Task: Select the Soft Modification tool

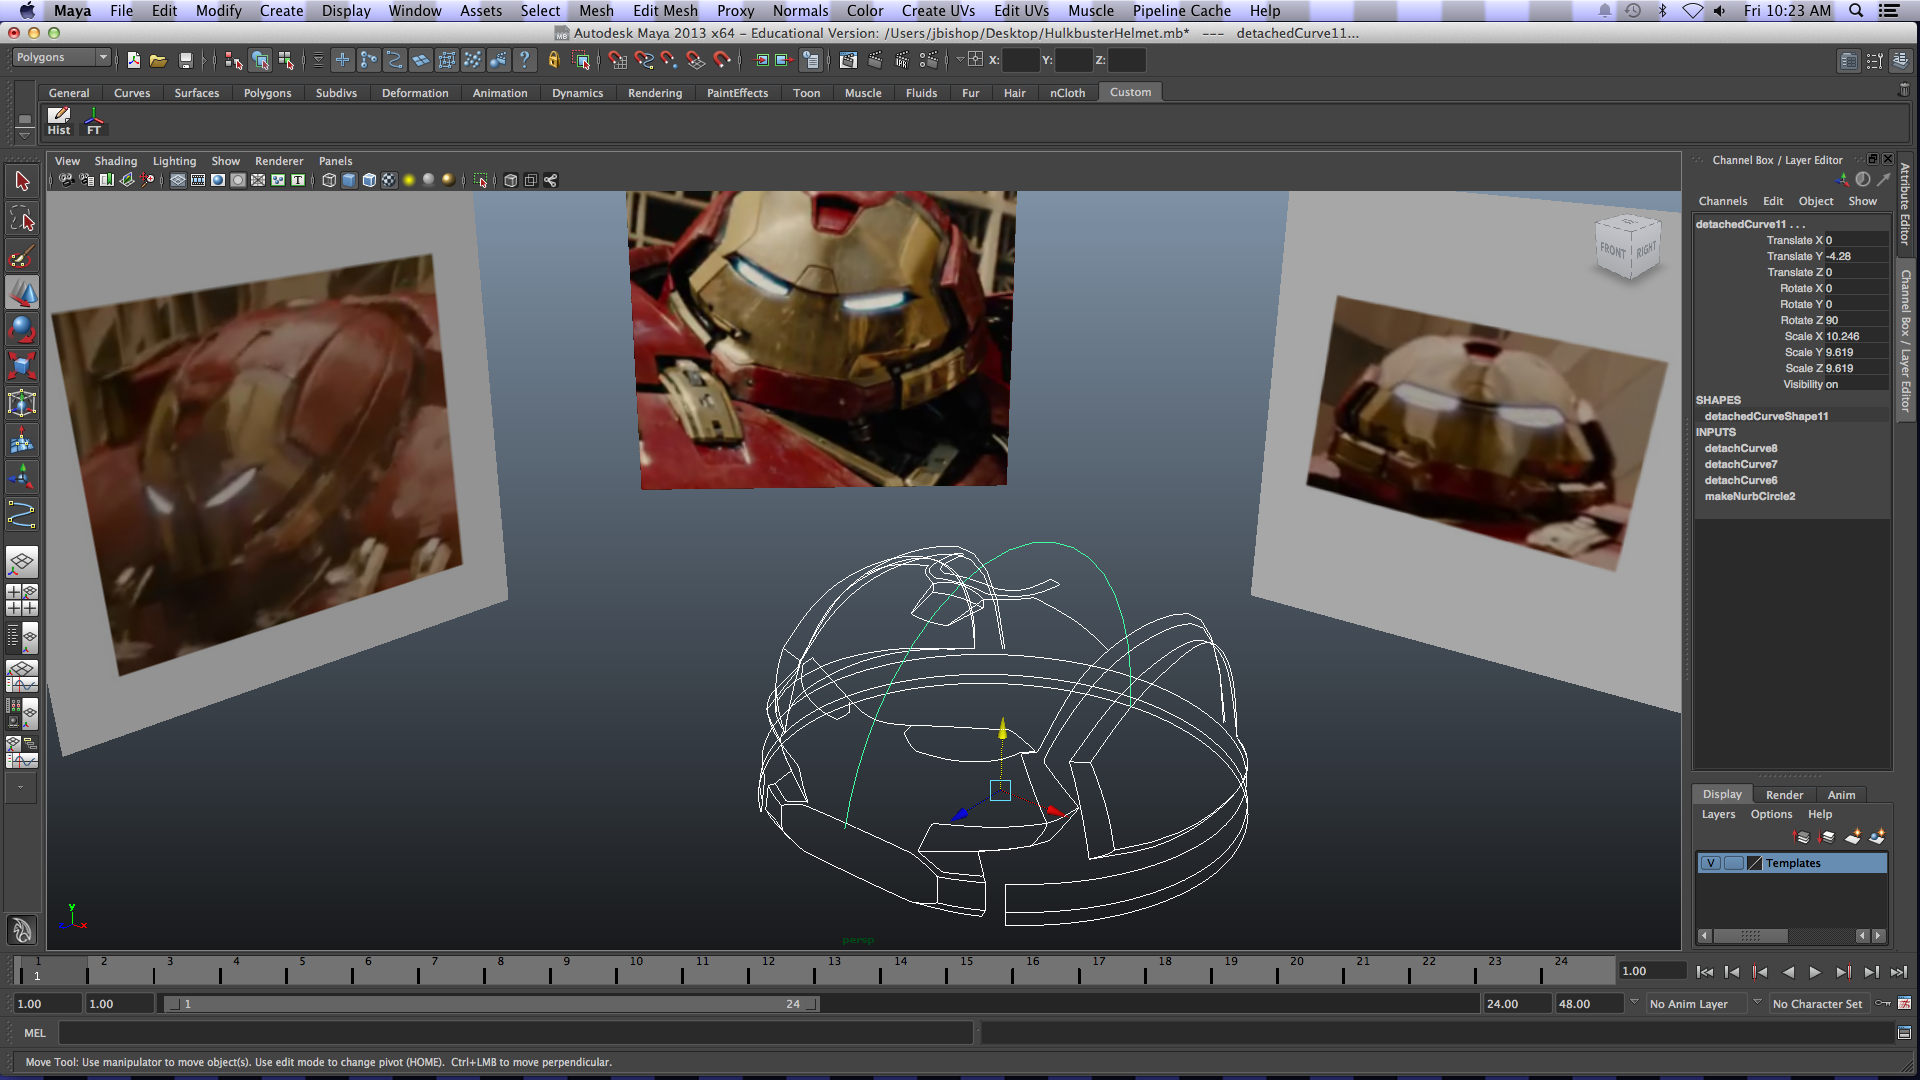Action: pyautogui.click(x=22, y=440)
